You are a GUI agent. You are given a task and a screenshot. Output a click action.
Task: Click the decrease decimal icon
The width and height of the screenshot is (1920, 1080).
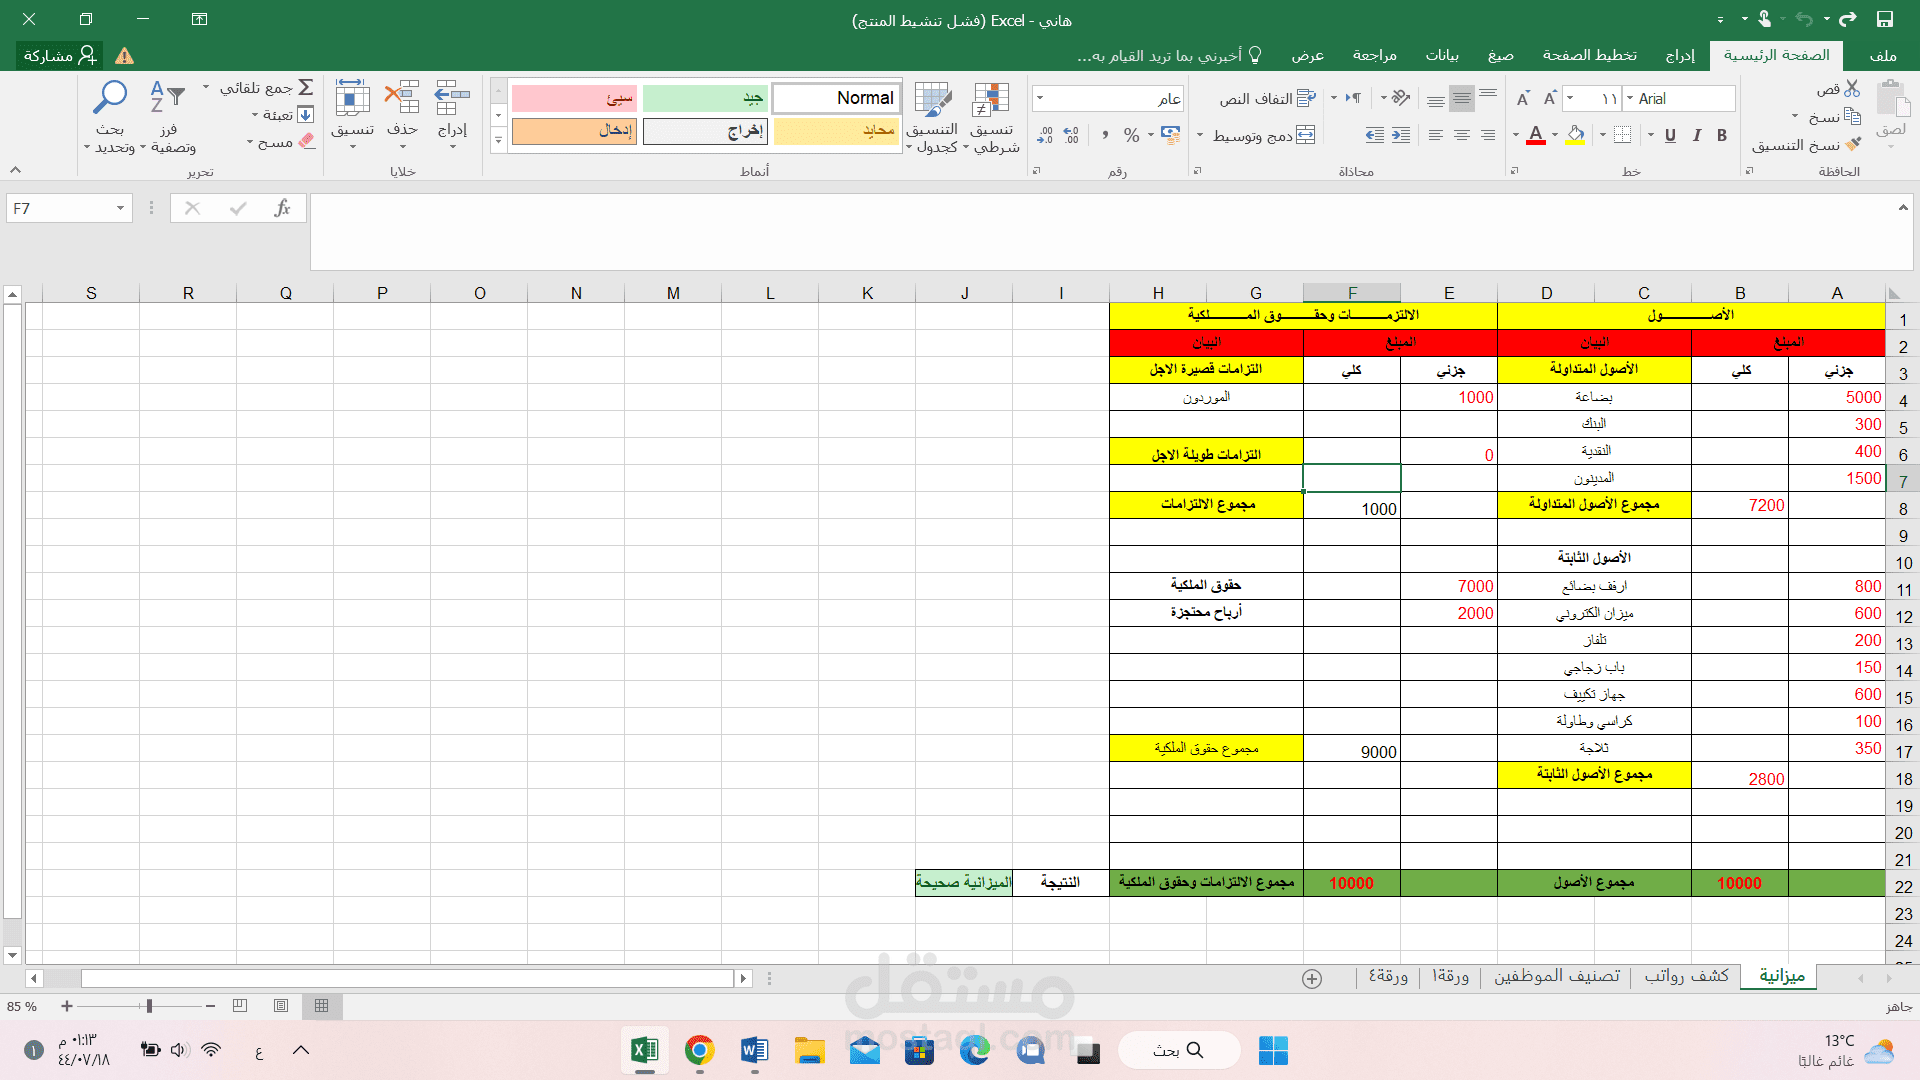click(x=1045, y=135)
